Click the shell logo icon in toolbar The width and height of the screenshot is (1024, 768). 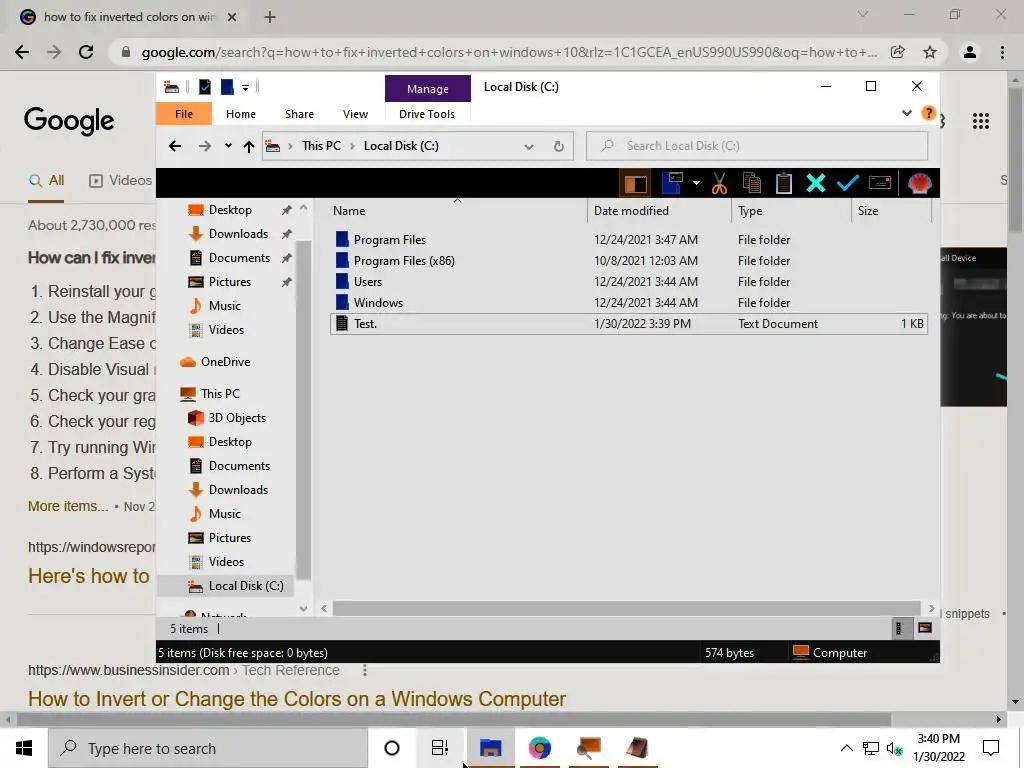pos(920,184)
